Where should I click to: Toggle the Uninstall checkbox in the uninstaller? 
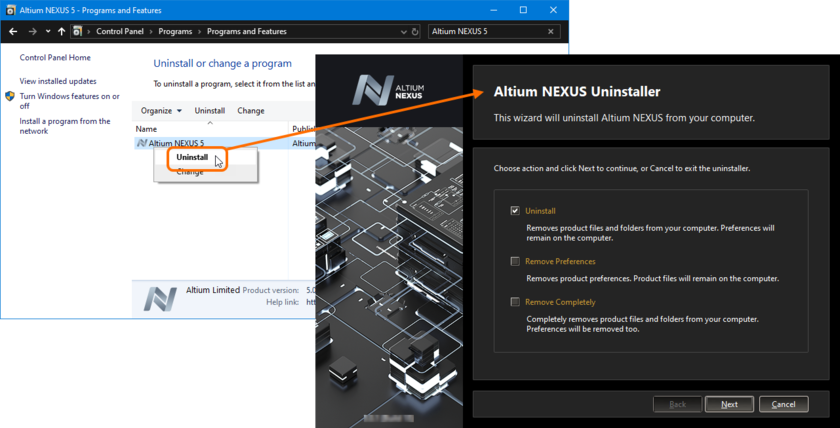(515, 211)
